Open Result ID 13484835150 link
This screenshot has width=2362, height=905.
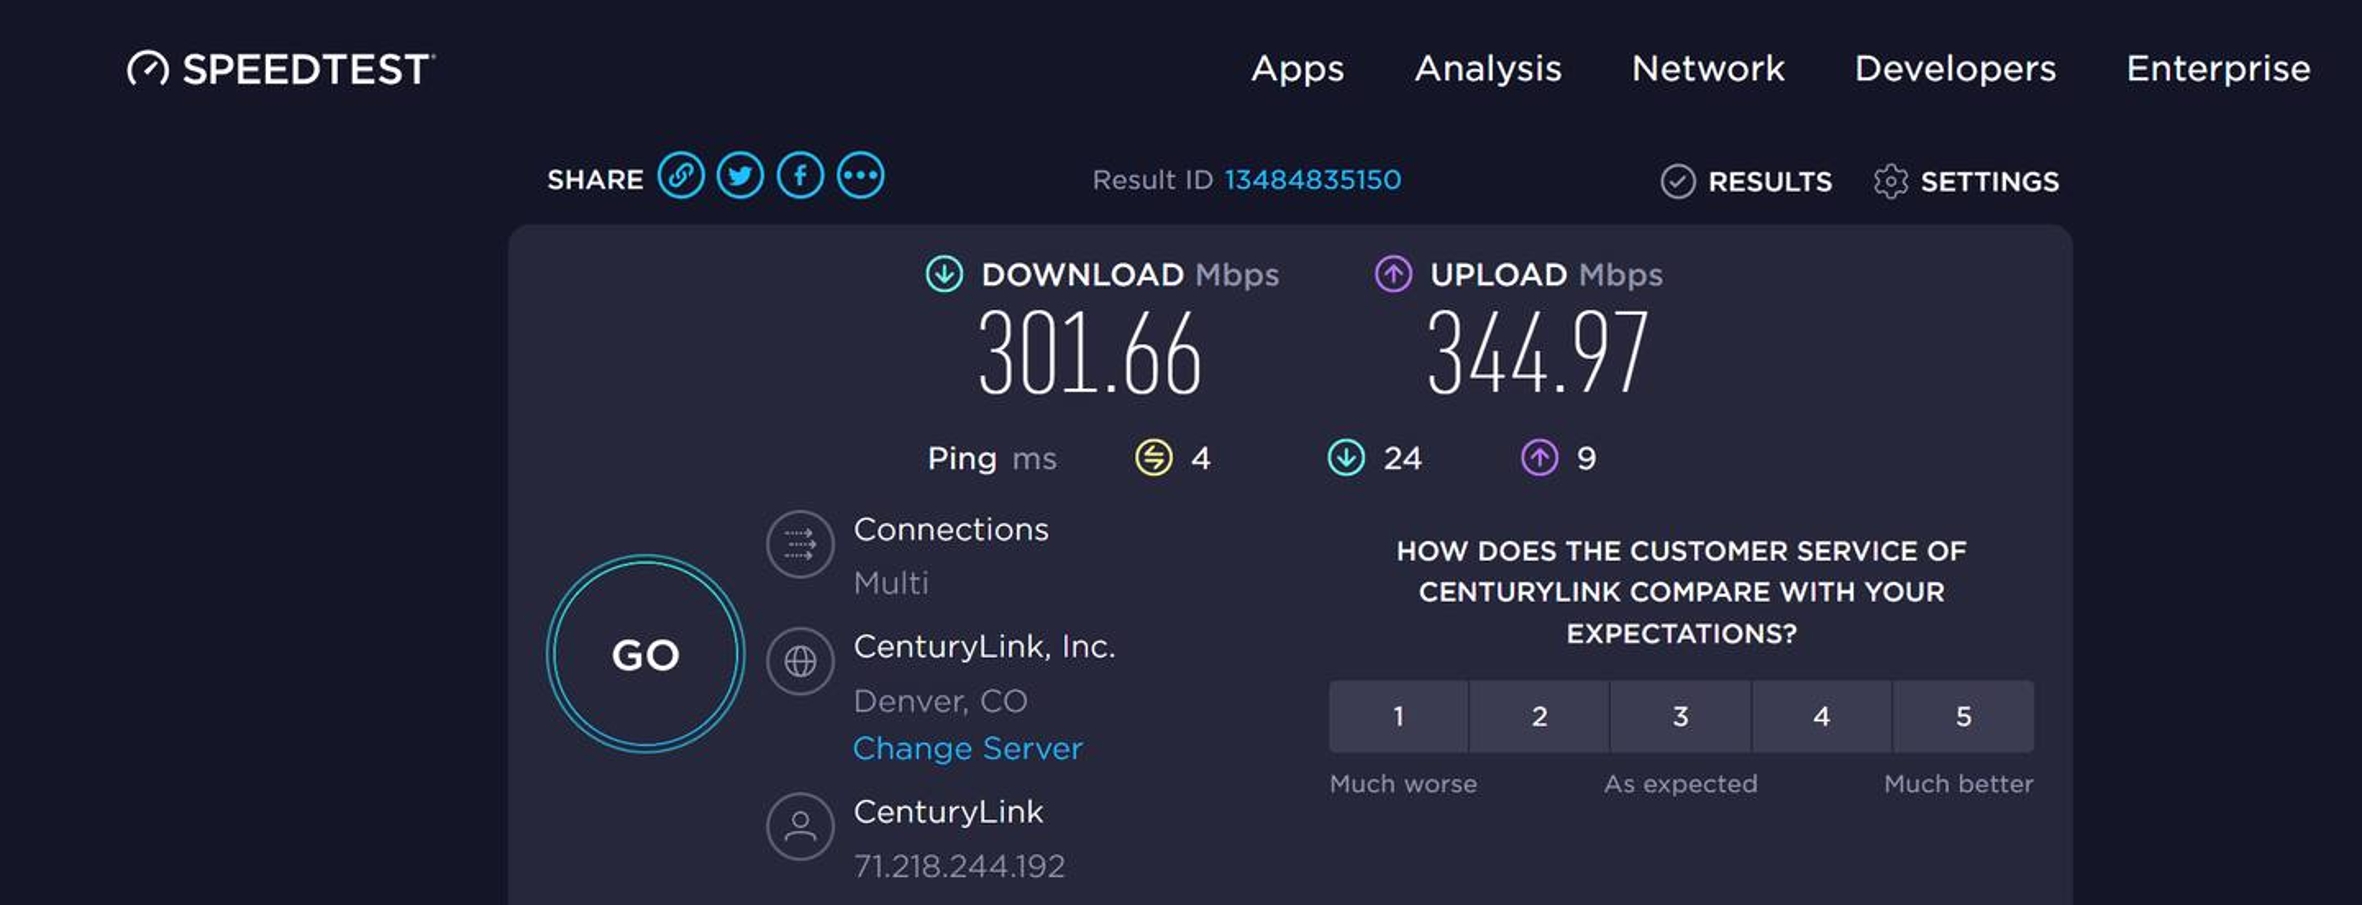tap(1312, 180)
